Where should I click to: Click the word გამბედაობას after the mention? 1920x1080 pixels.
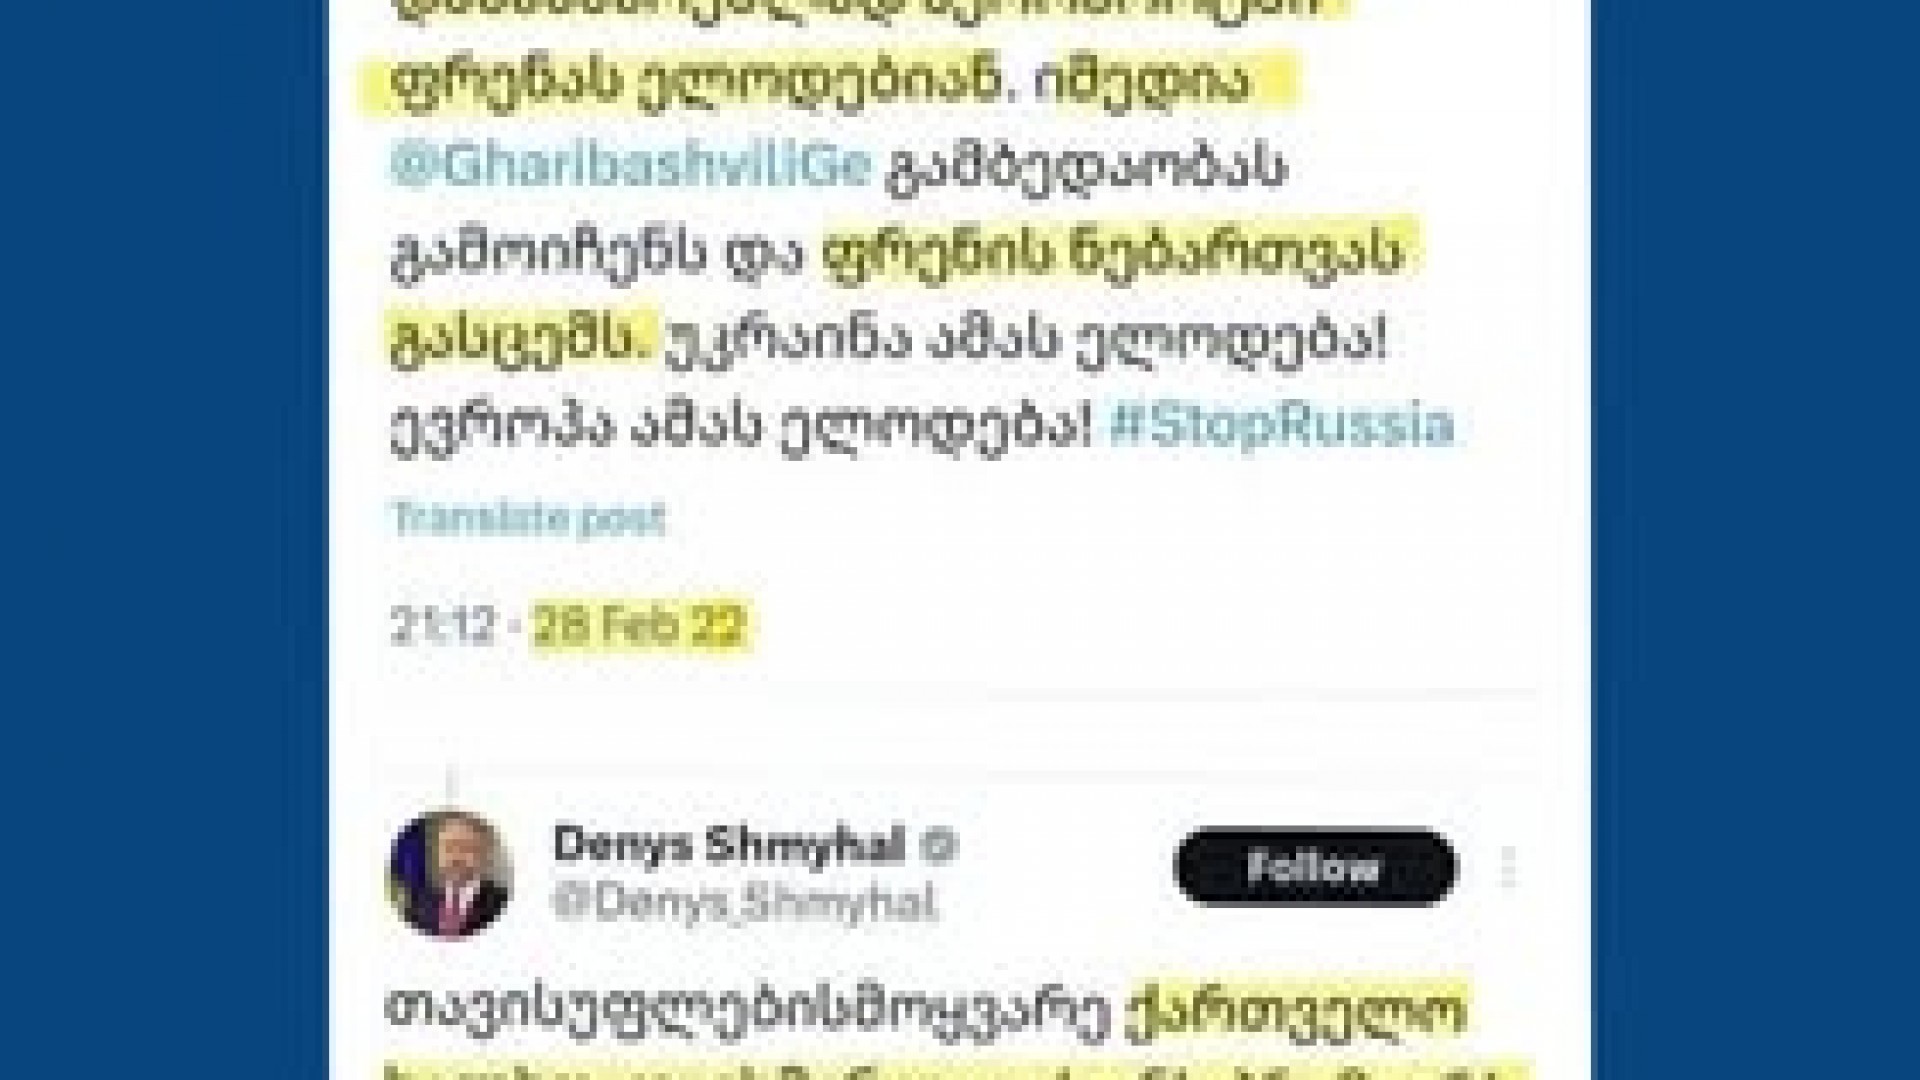1084,167
